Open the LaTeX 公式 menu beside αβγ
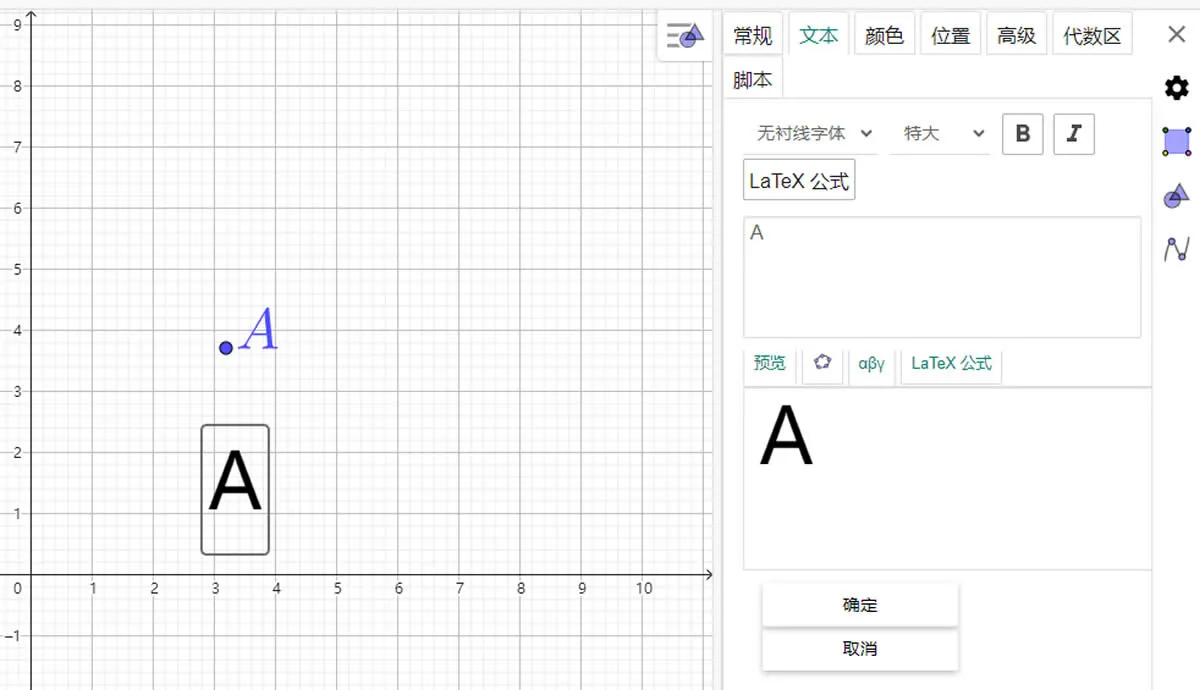Screen dimensions: 1200x690 click(951, 364)
